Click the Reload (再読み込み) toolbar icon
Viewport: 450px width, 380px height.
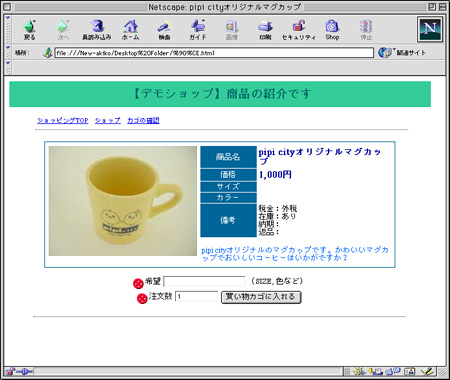tap(97, 30)
